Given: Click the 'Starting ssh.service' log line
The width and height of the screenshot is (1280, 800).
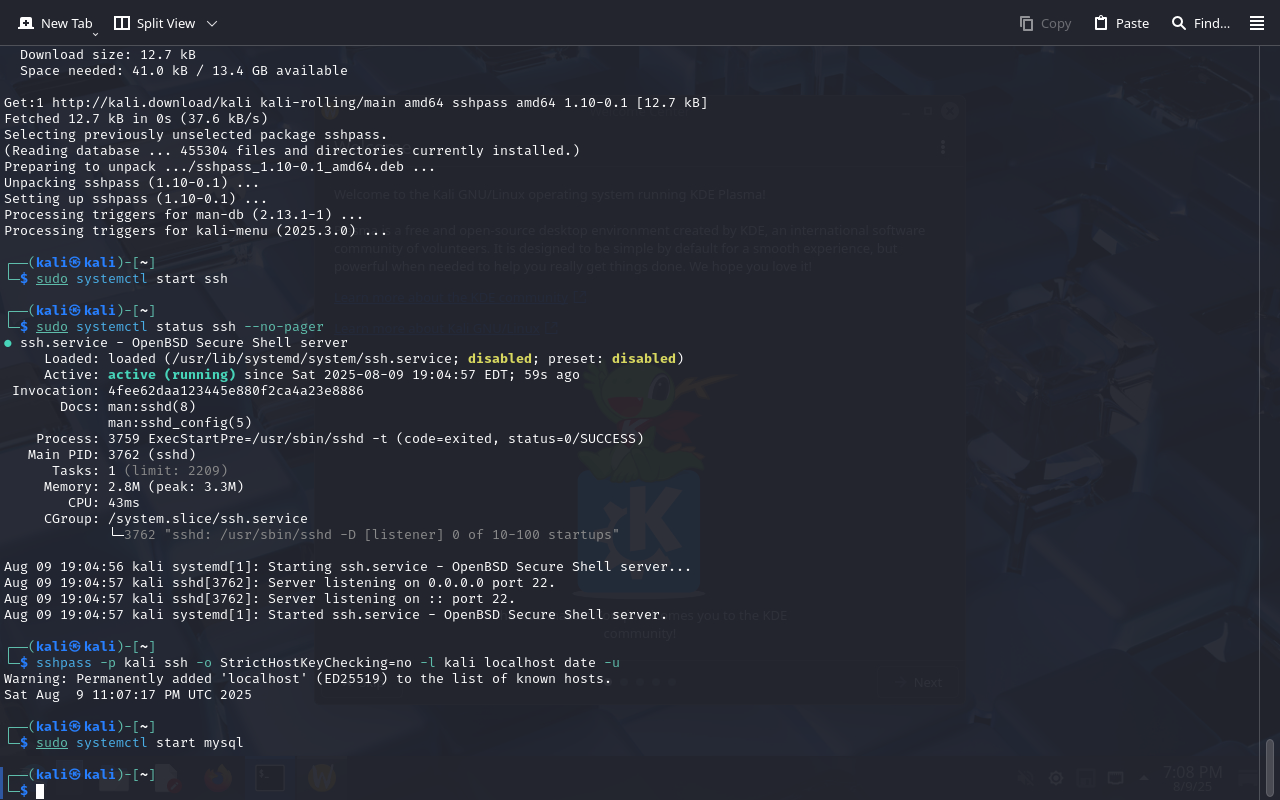Looking at the screenshot, I should tap(348, 567).
